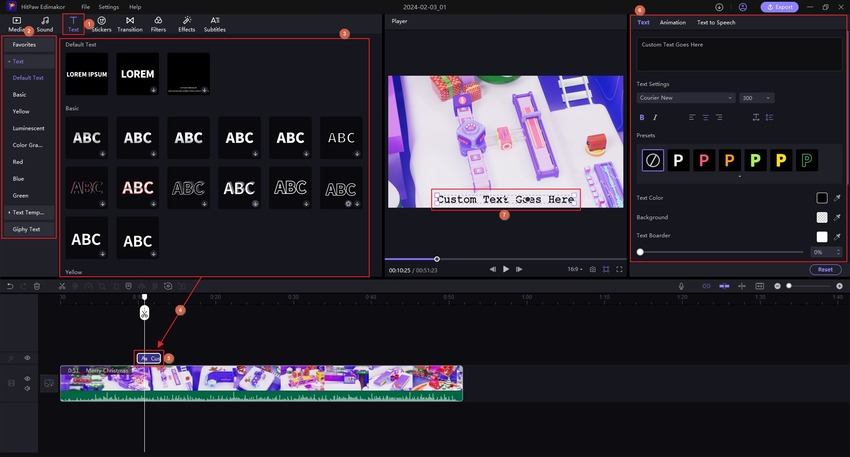Click the scissors split icon on playhead

point(144,312)
